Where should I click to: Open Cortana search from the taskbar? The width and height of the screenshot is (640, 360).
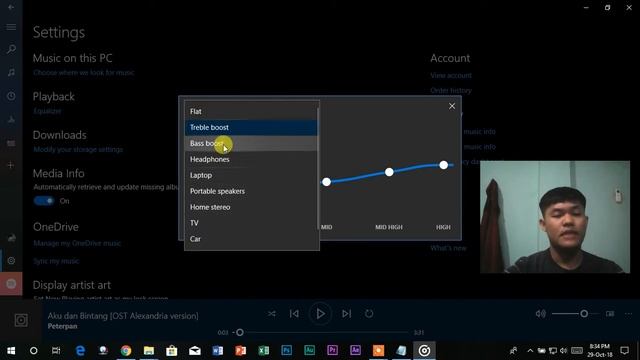[34, 351]
